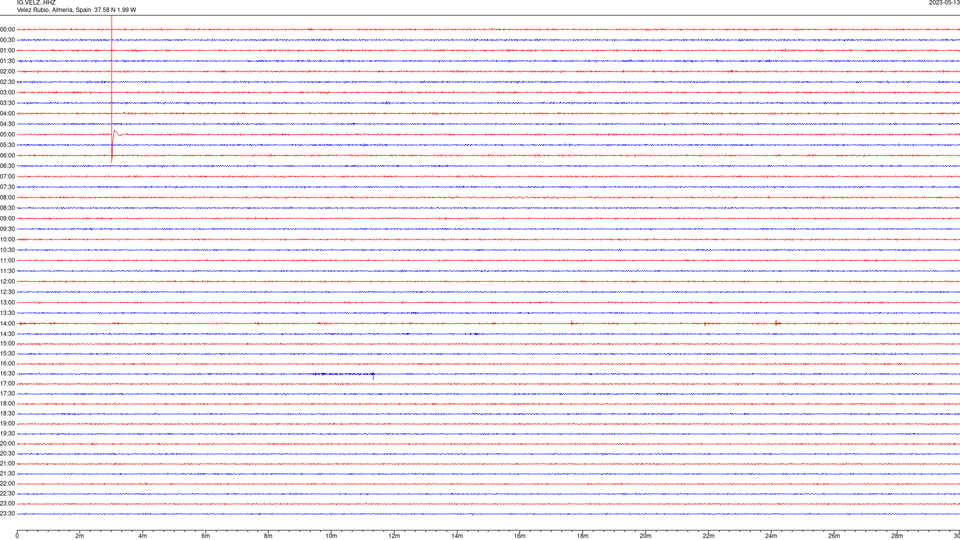Select the 18:00 row time label
960x540 pixels.
[7, 403]
